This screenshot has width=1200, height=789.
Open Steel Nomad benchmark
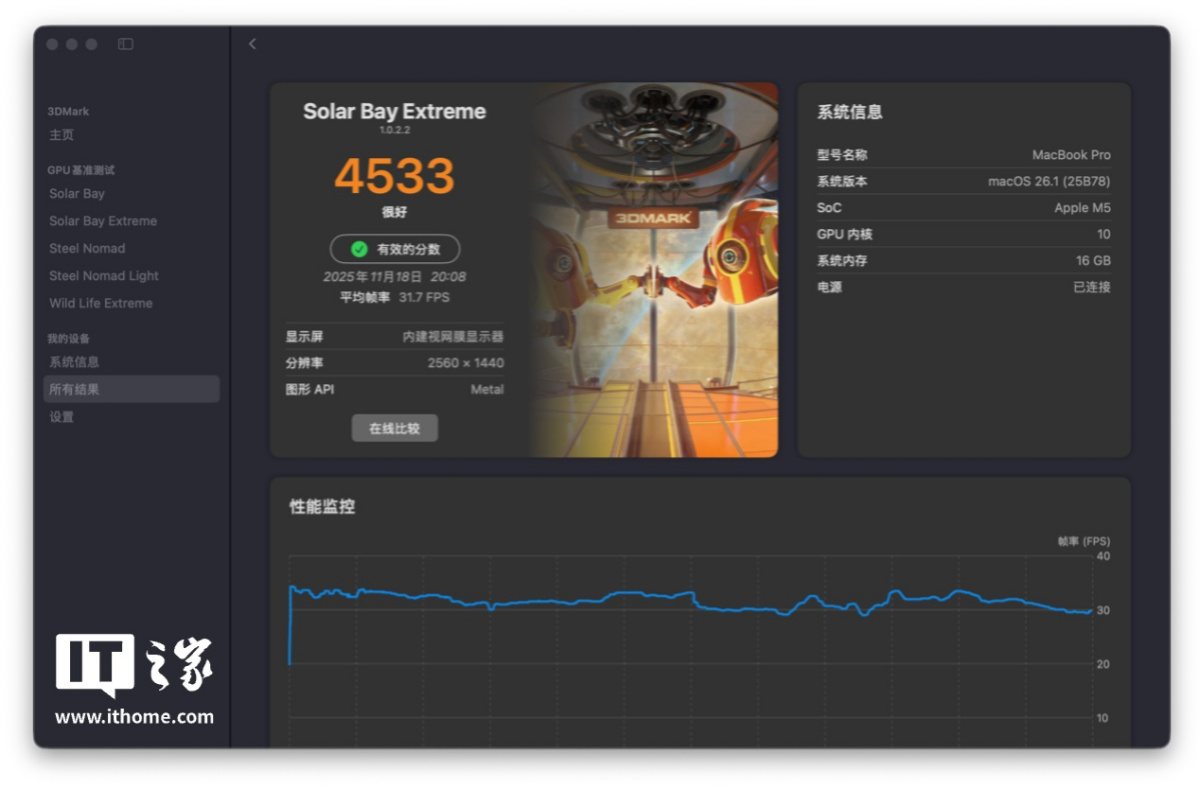87,248
